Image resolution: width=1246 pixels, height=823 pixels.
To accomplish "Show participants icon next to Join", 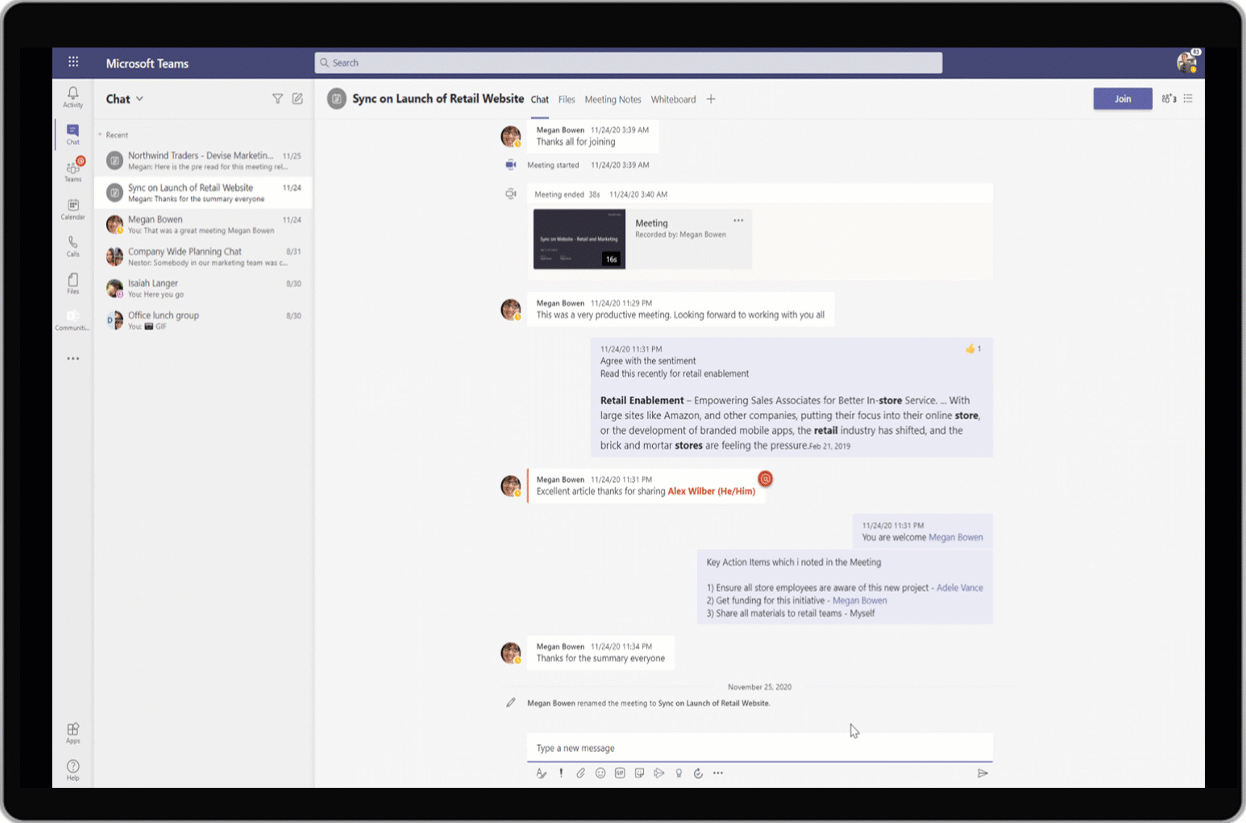I will point(1168,99).
